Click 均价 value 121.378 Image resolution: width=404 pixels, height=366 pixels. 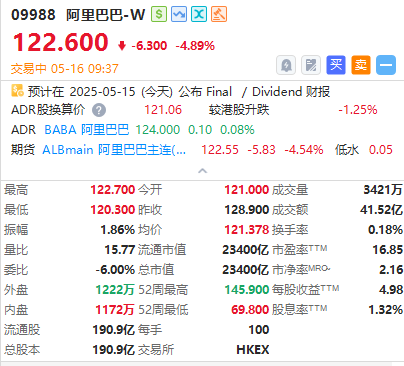coord(247,230)
